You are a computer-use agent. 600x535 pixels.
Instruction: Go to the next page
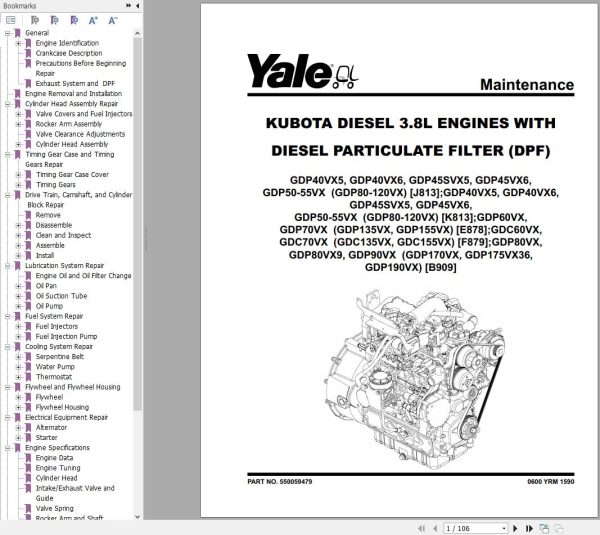515,528
